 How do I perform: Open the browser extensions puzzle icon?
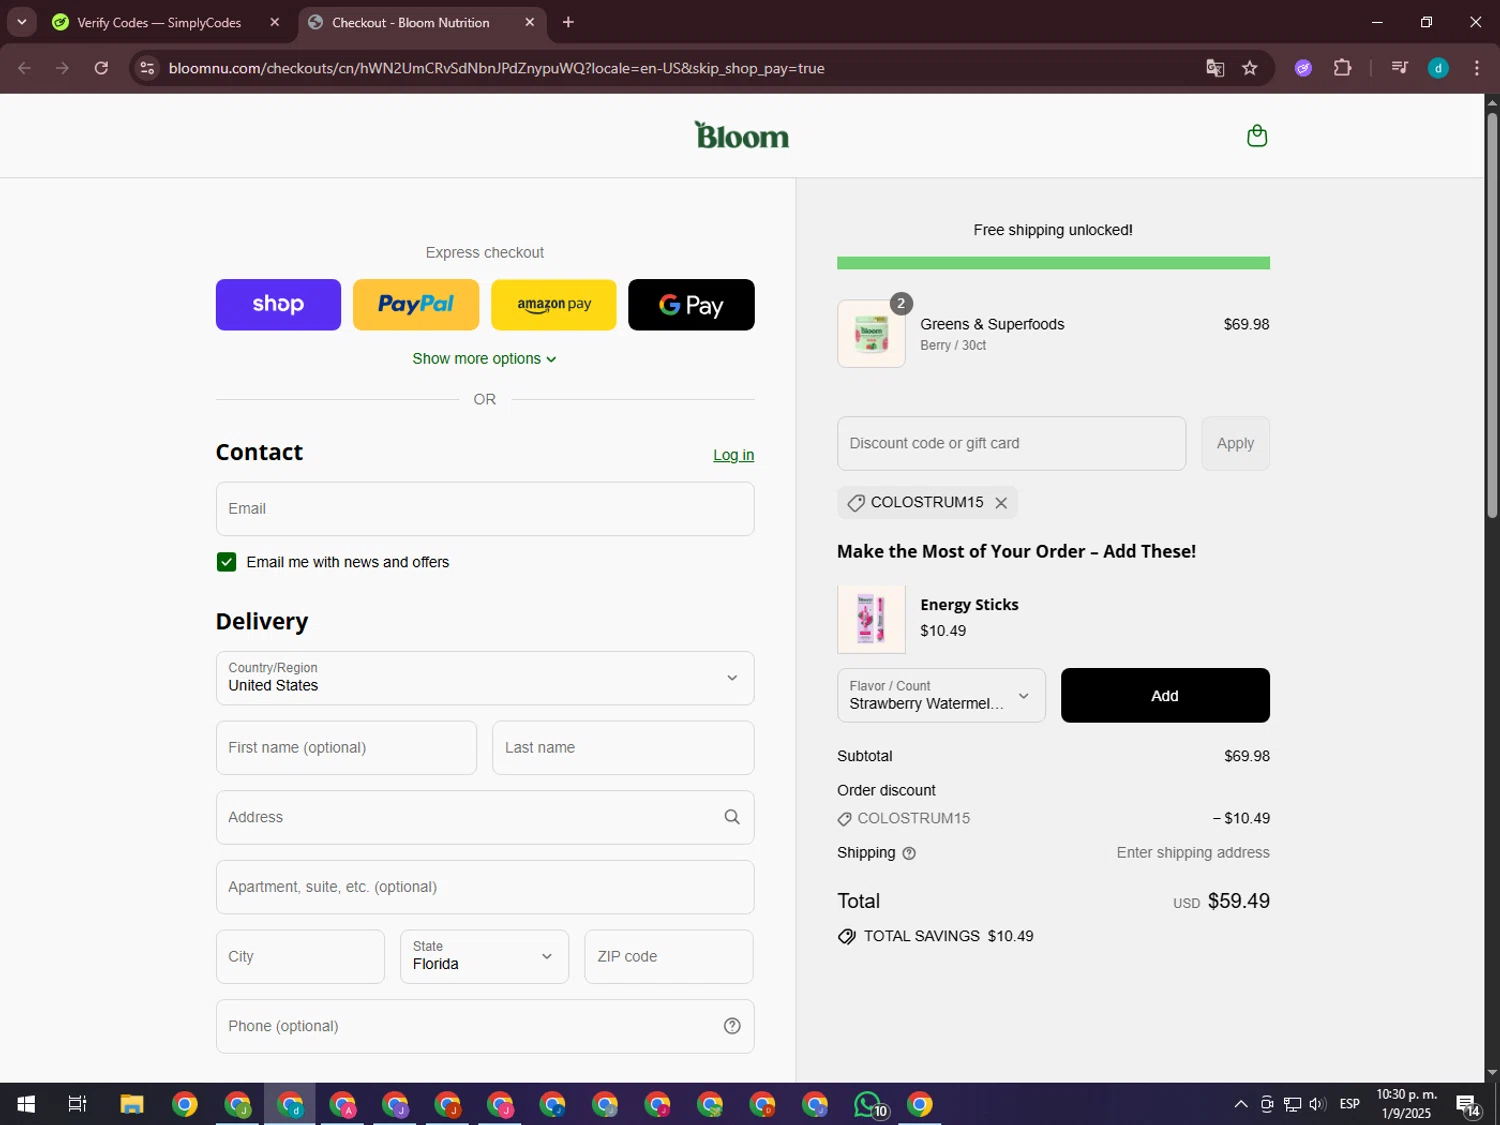pyautogui.click(x=1342, y=68)
